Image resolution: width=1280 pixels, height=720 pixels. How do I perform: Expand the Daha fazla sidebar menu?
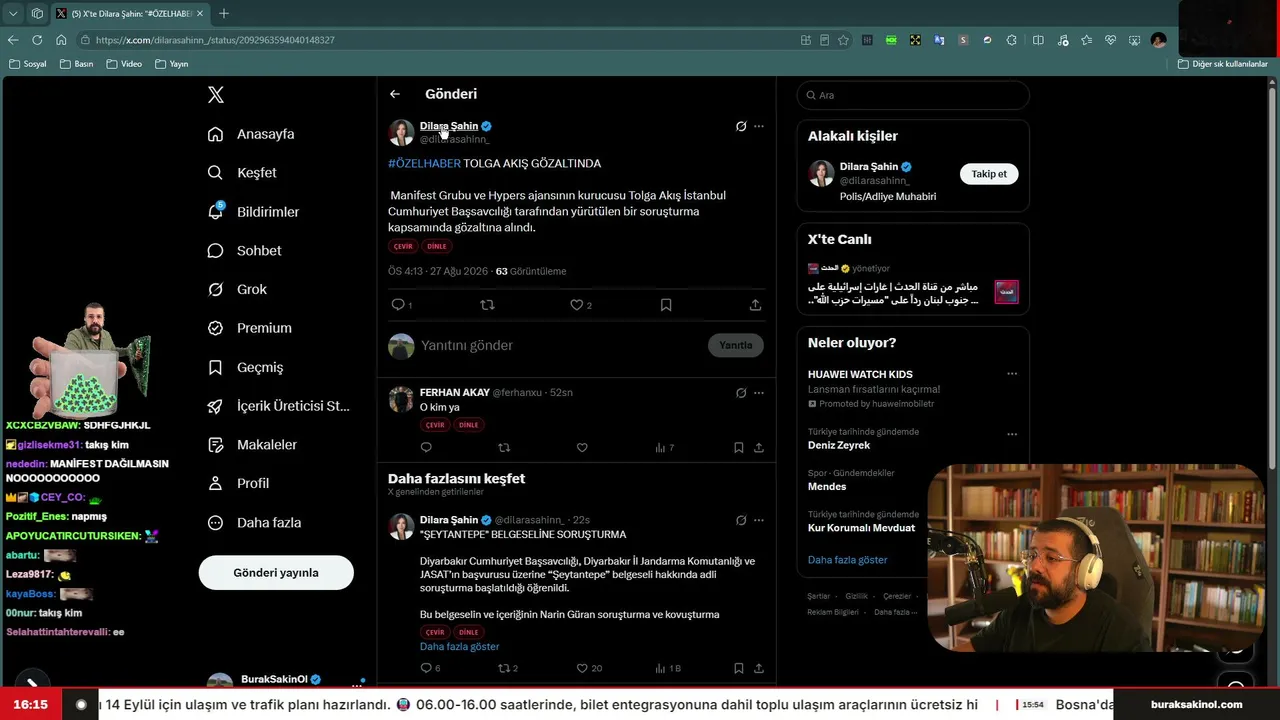[x=254, y=523]
